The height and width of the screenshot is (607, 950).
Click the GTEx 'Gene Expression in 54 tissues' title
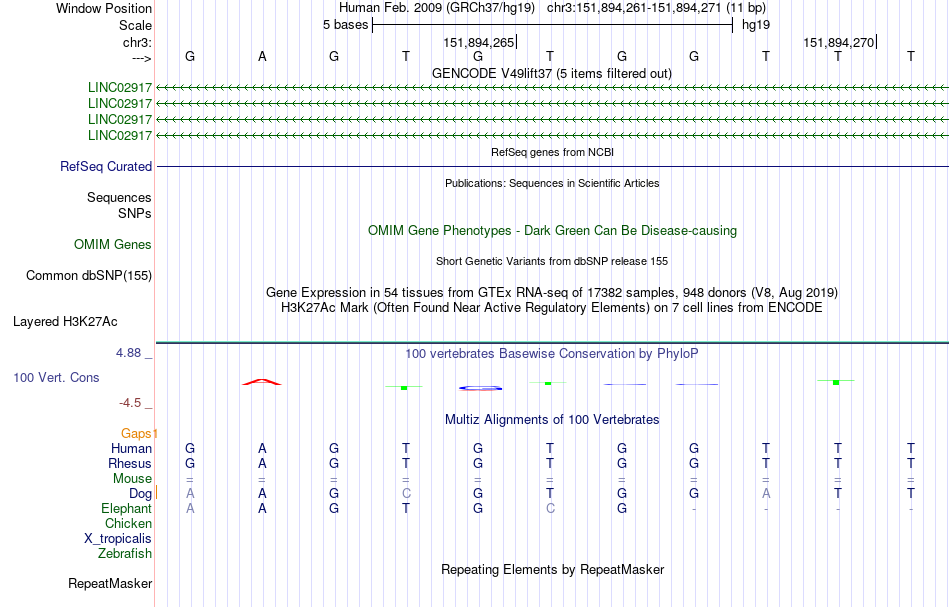pyautogui.click(x=552, y=293)
